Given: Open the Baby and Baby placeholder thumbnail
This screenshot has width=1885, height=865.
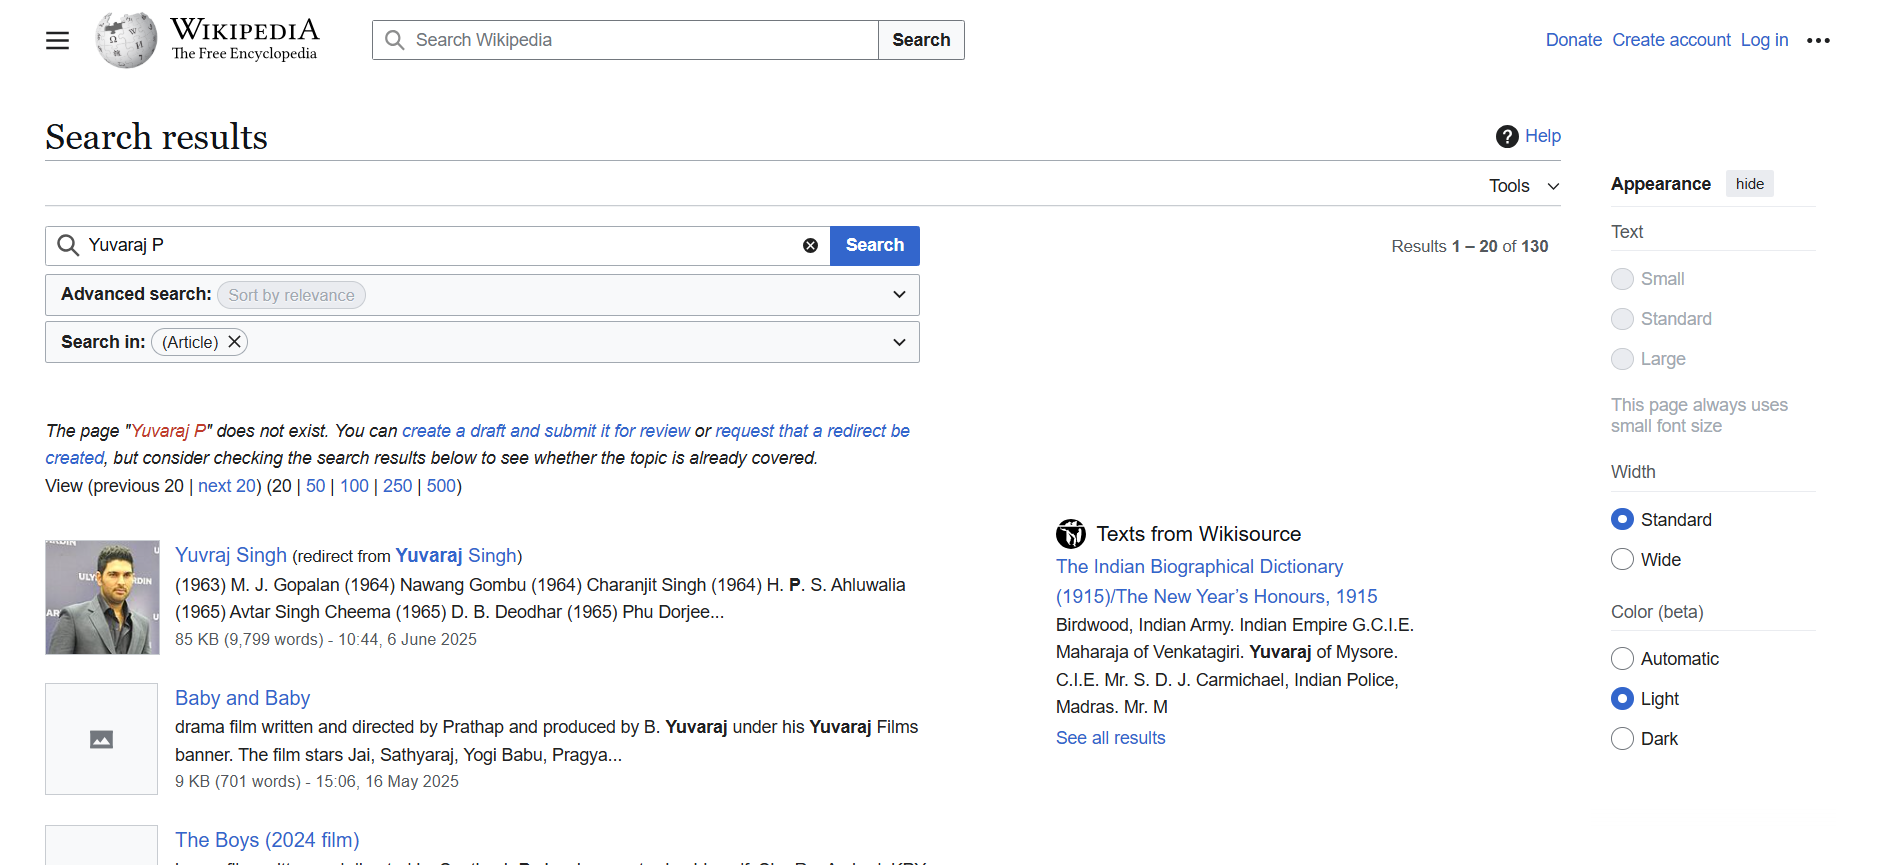Looking at the screenshot, I should [101, 739].
